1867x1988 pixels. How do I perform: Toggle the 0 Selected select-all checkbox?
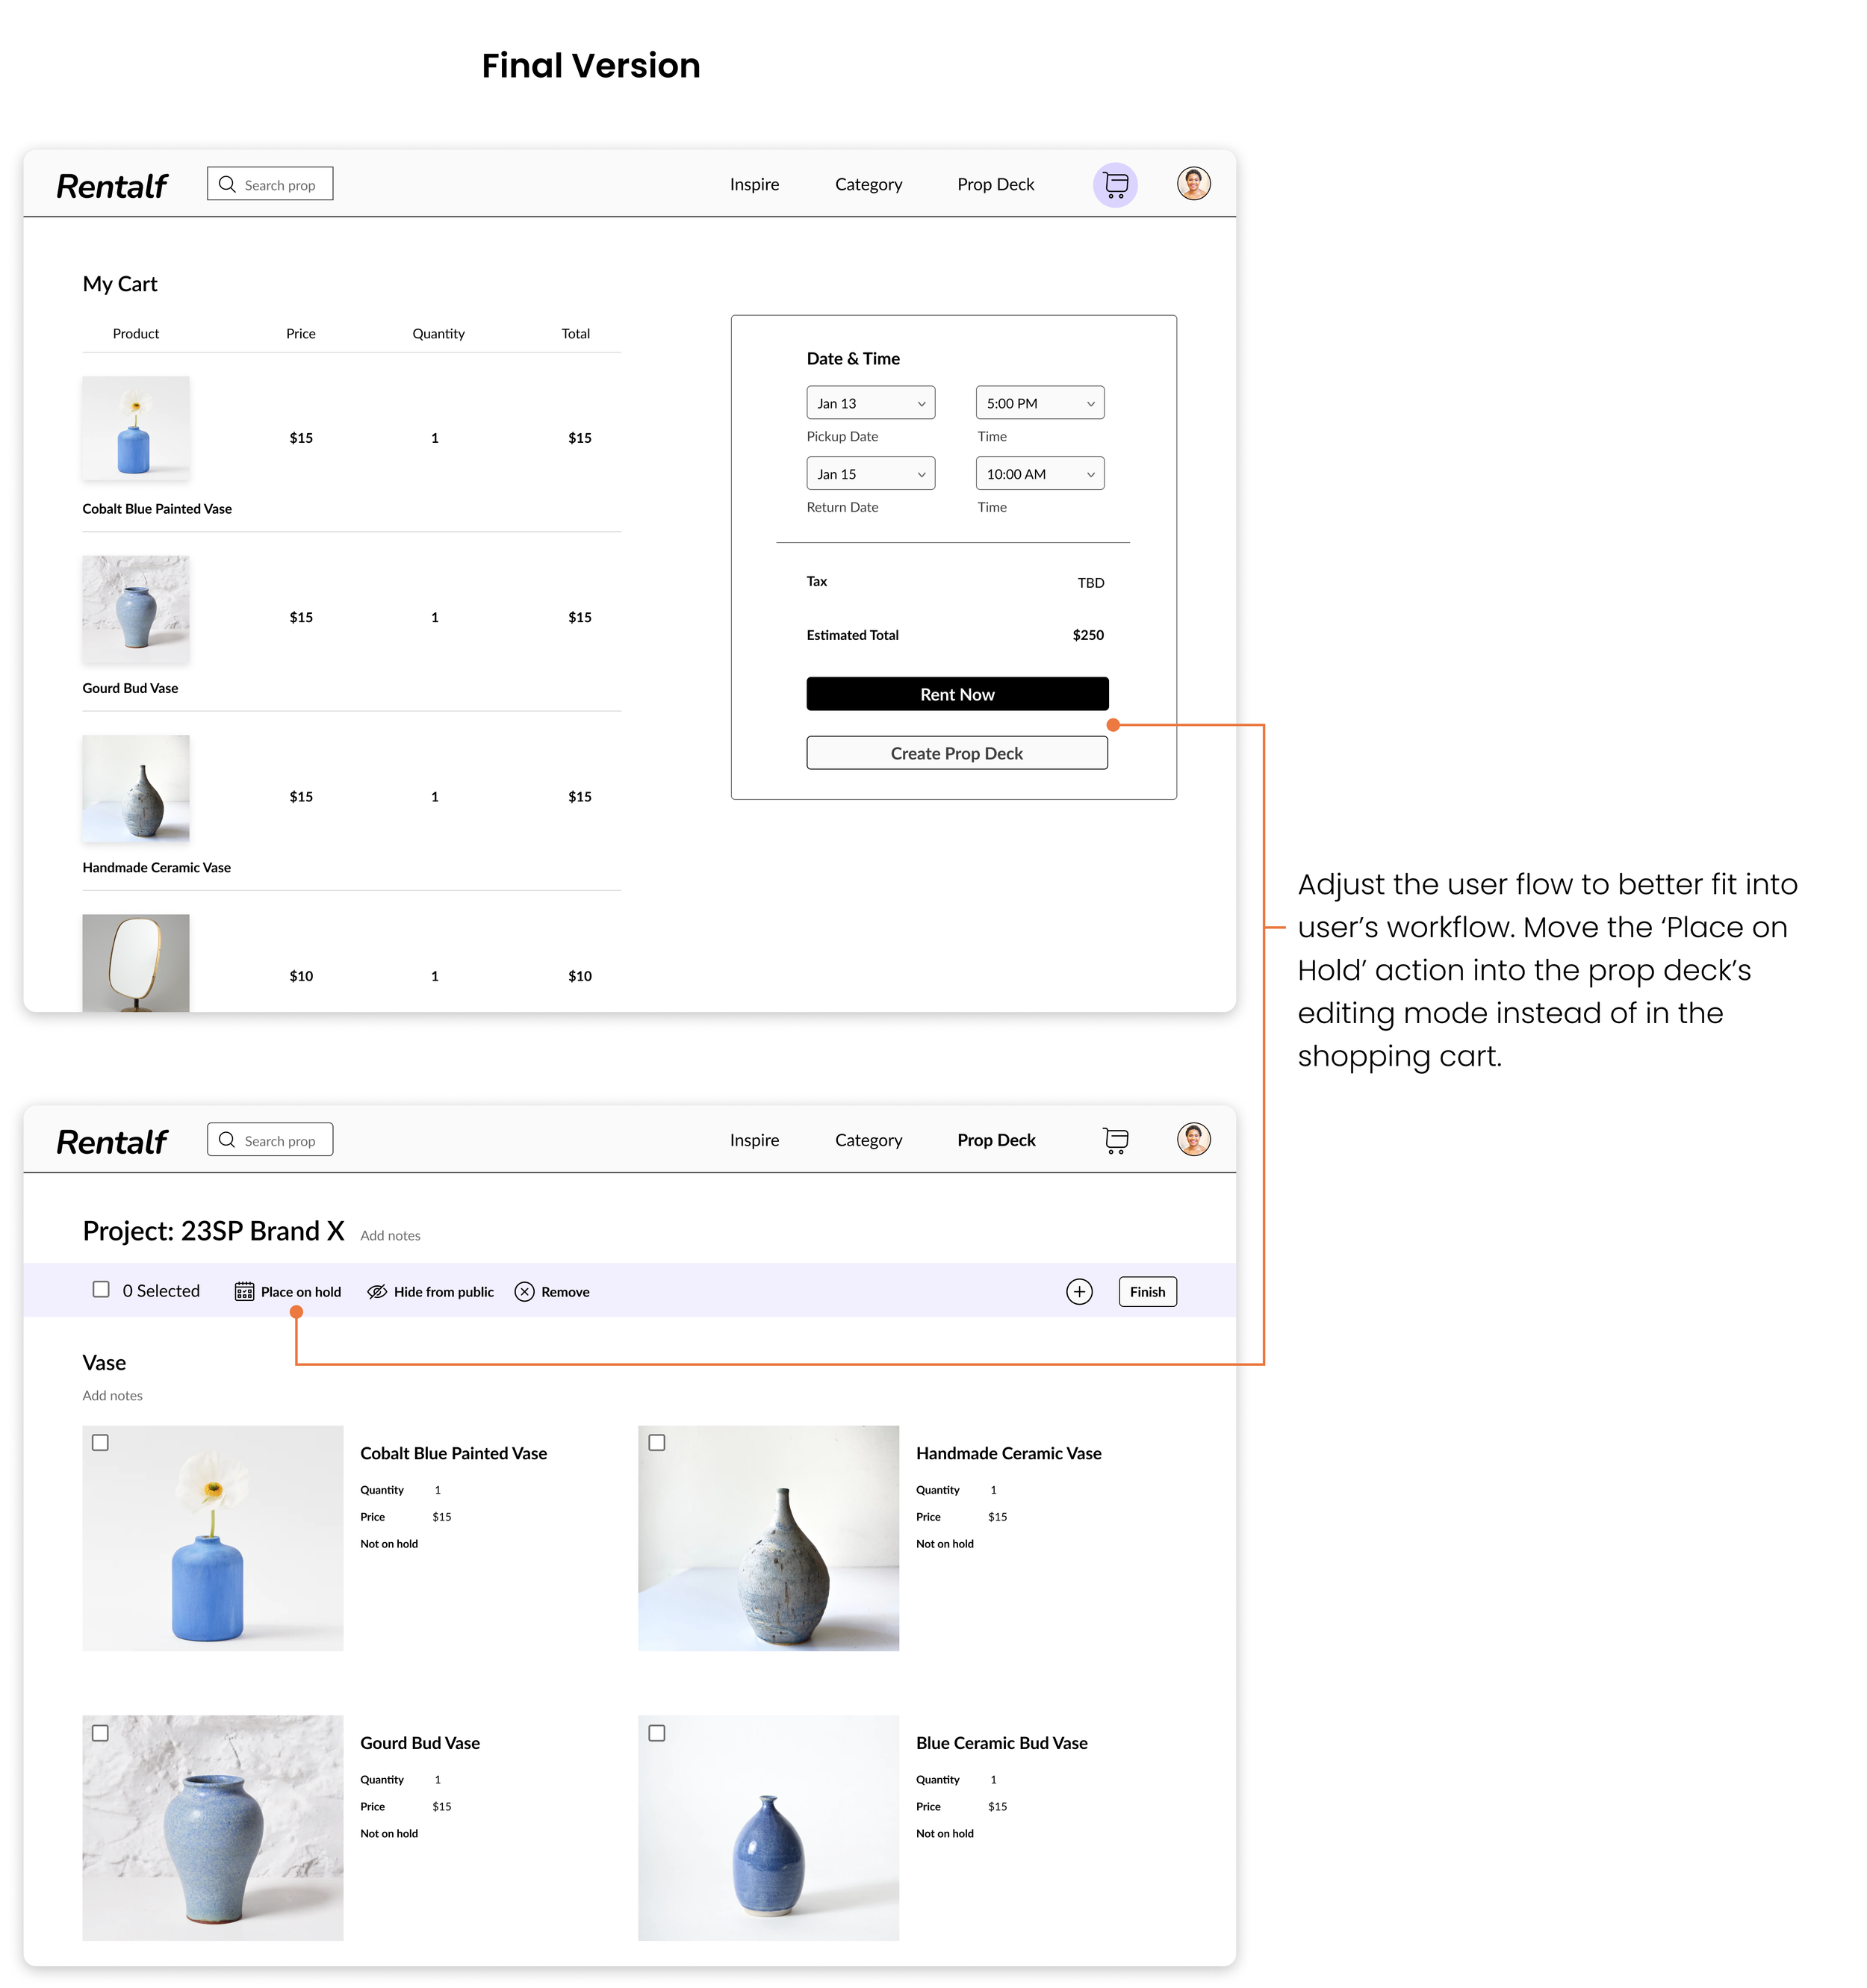[101, 1290]
